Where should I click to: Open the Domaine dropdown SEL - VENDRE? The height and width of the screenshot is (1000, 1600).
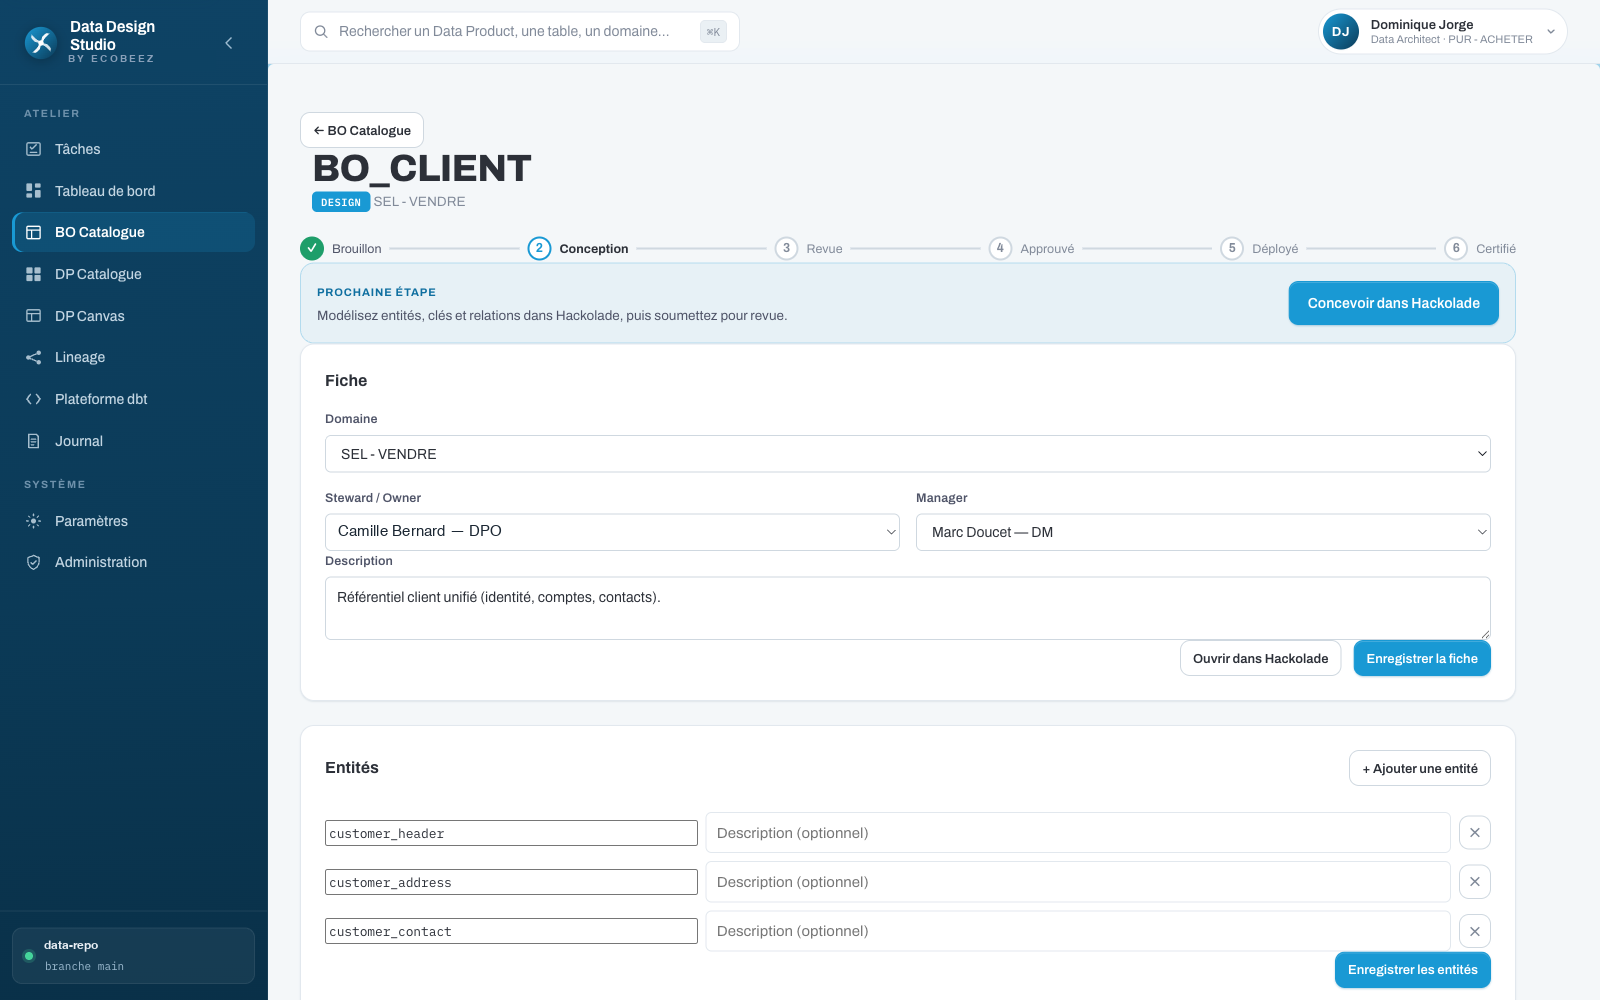[908, 454]
